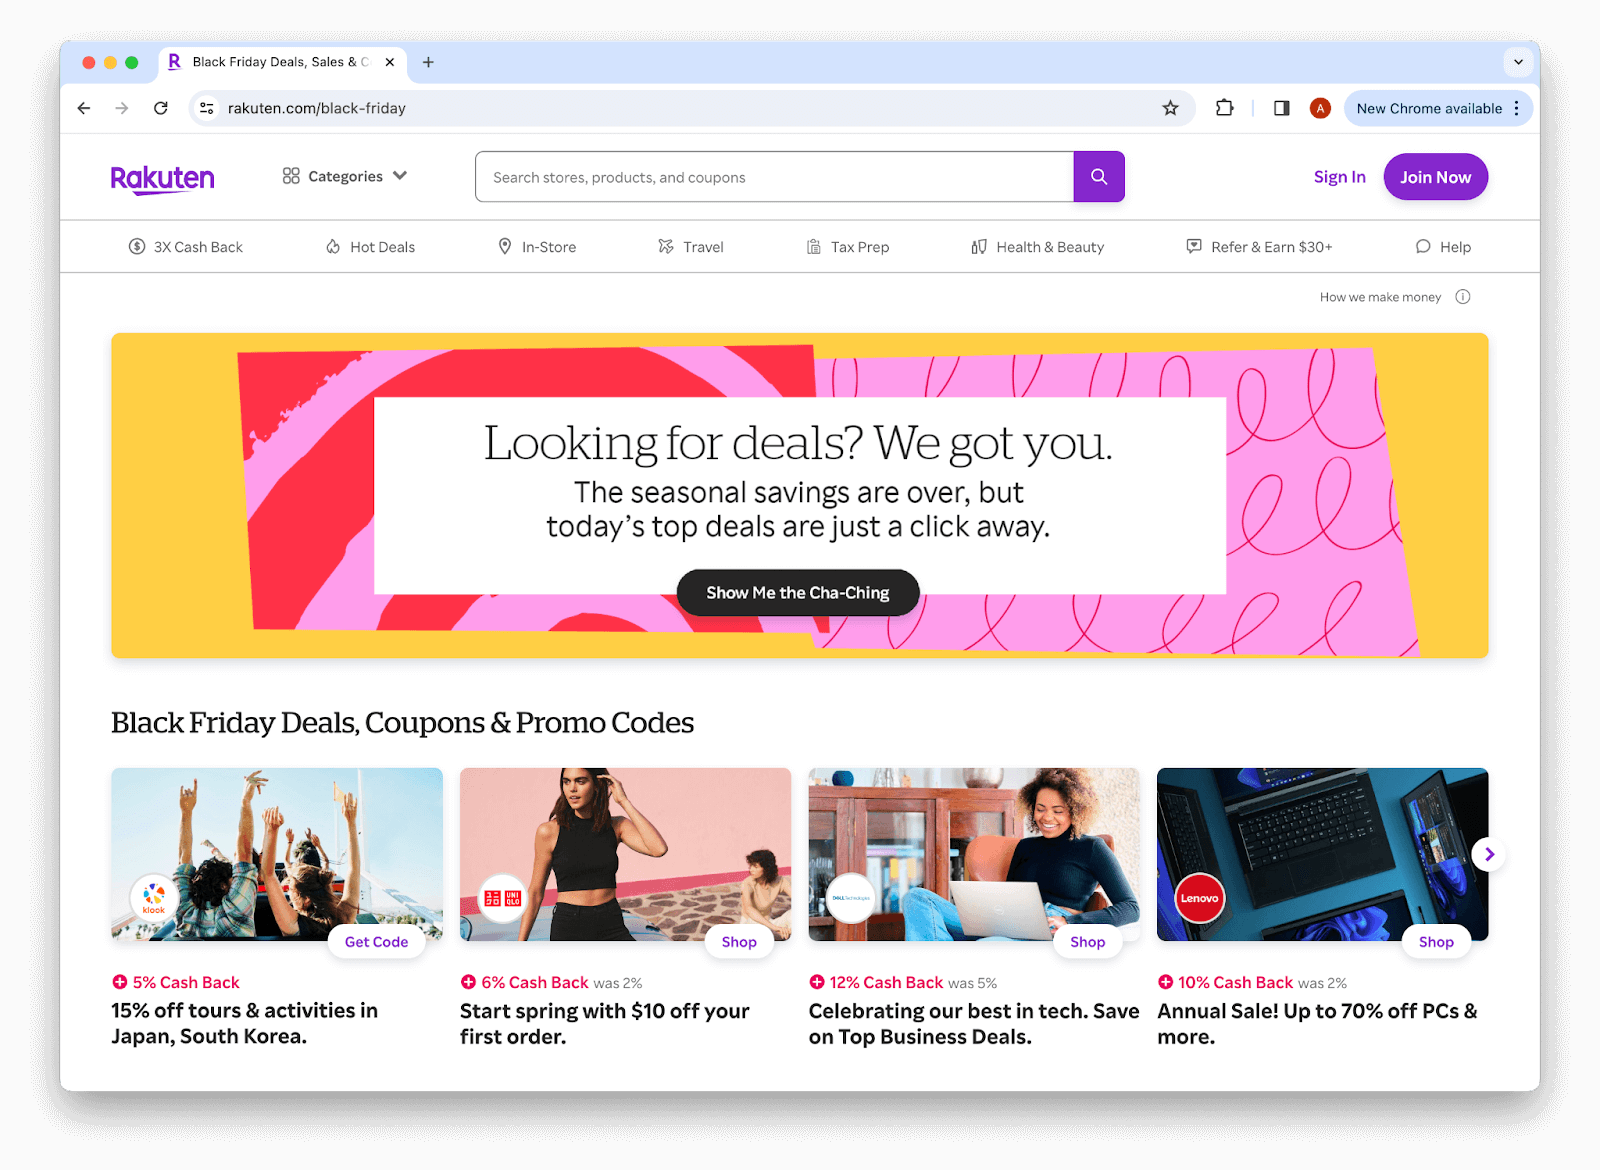
Task: Open site information icon in address bar
Action: (x=207, y=108)
